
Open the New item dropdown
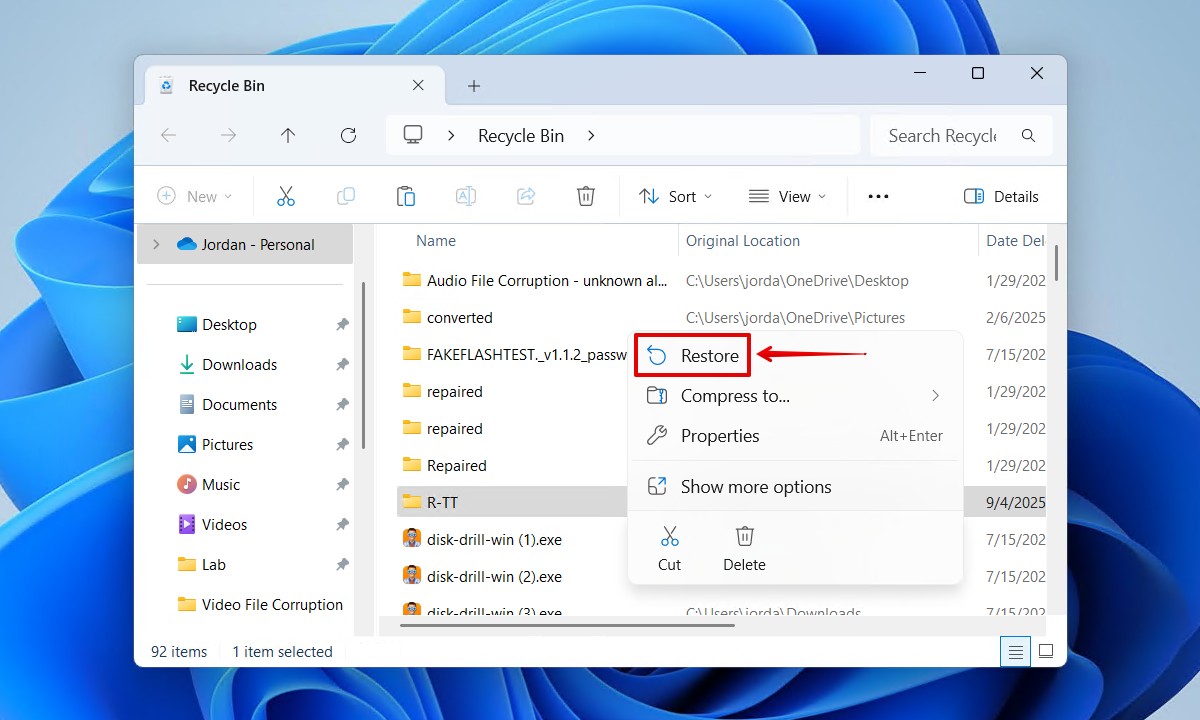pos(195,196)
